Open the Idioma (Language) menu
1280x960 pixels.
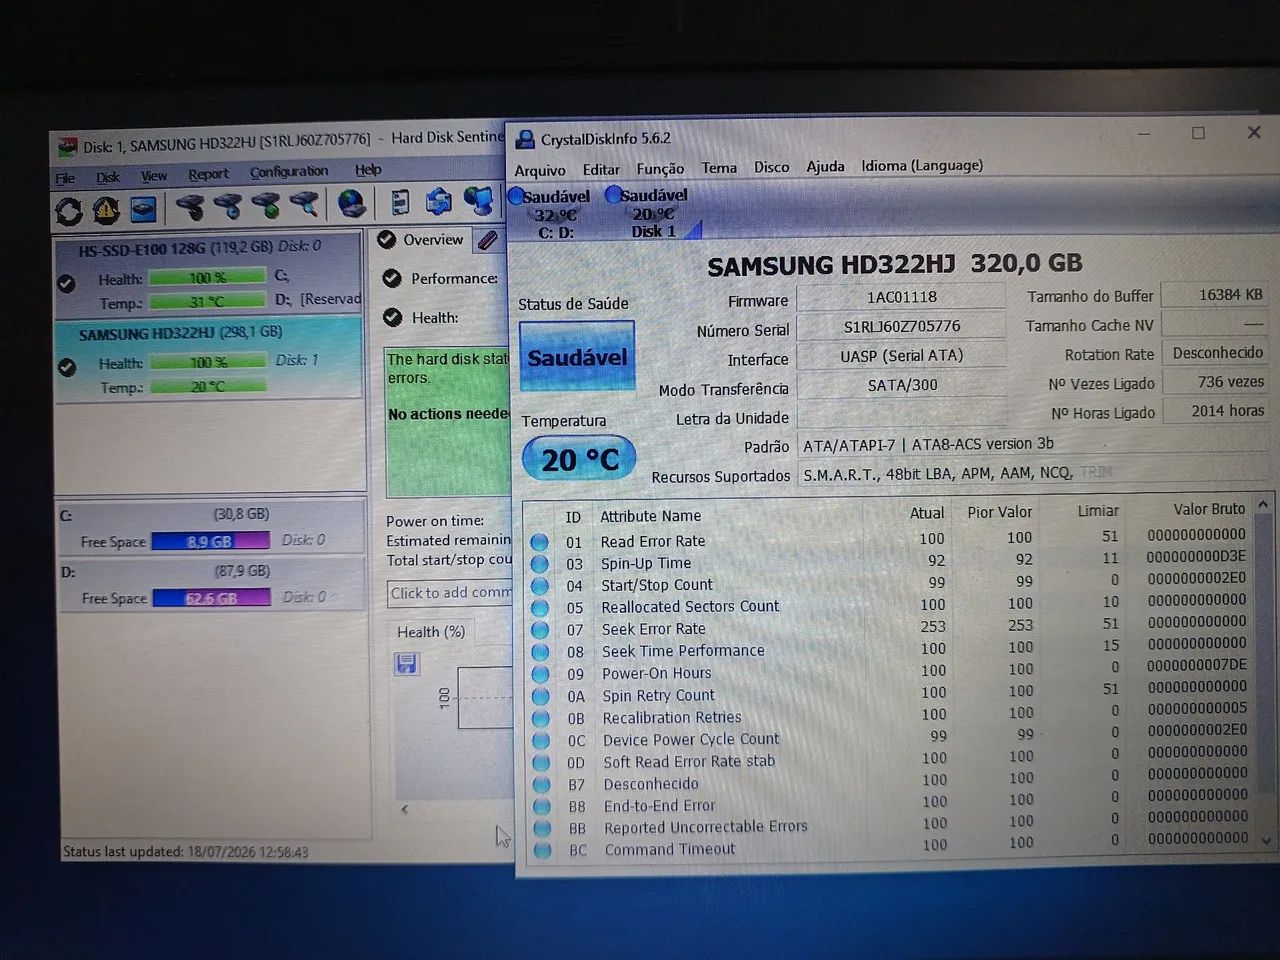click(x=922, y=165)
